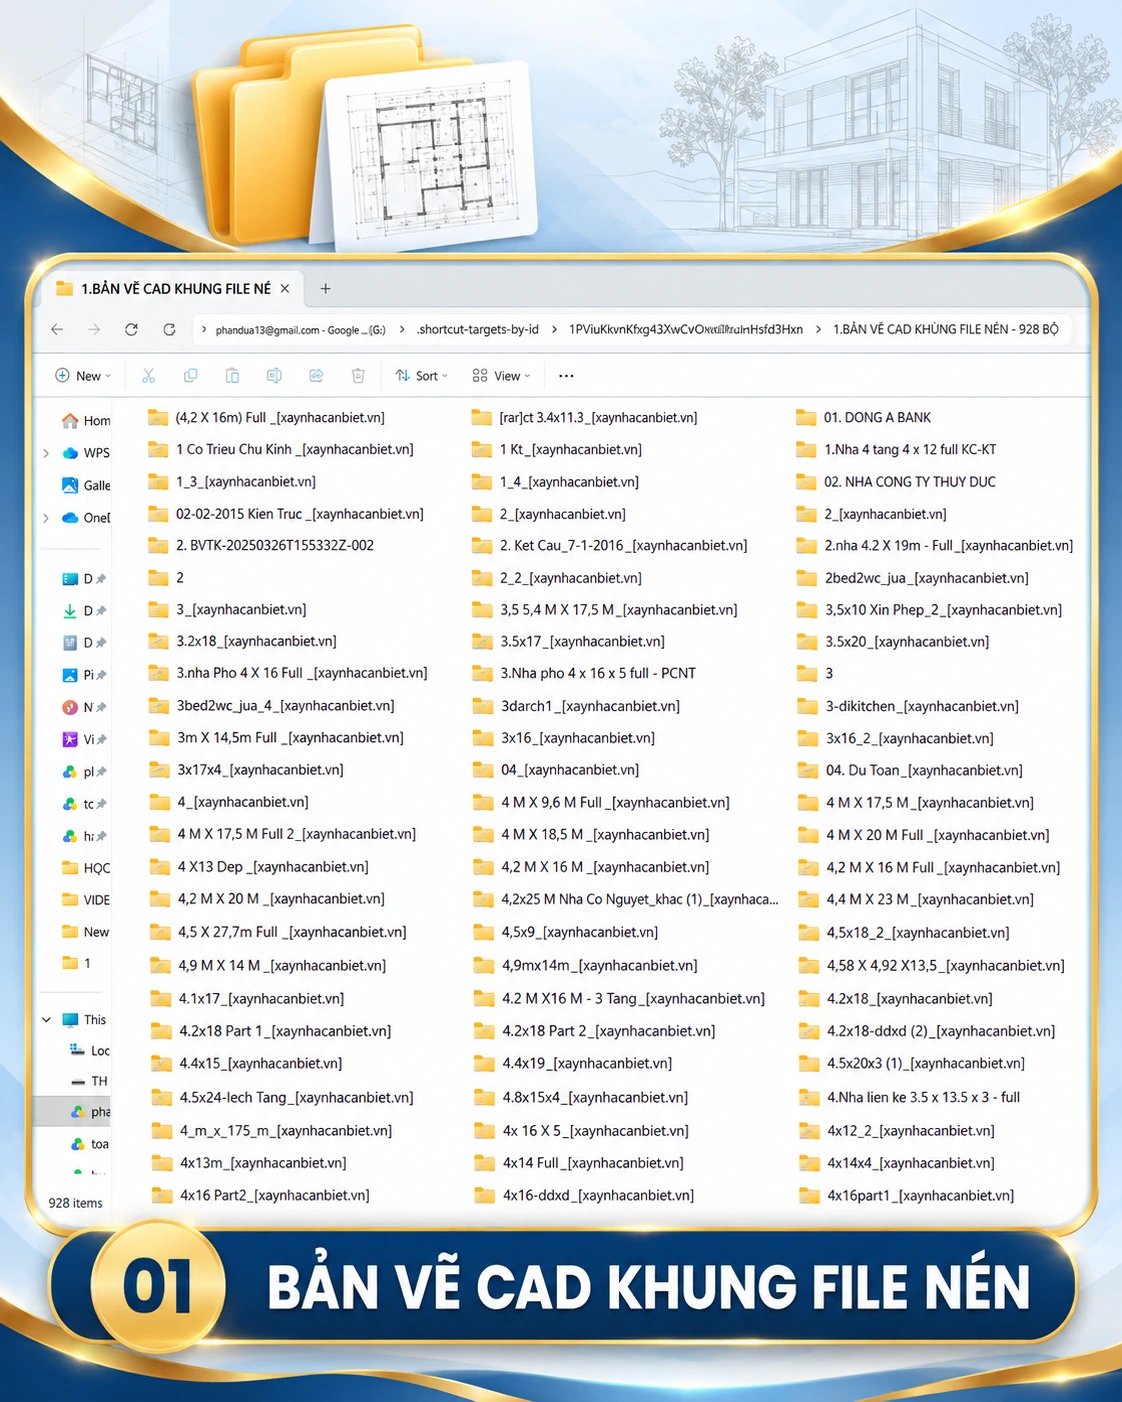Image resolution: width=1122 pixels, height=1402 pixels.
Task: Collapse the This PC tree node
Action: coord(46,1020)
